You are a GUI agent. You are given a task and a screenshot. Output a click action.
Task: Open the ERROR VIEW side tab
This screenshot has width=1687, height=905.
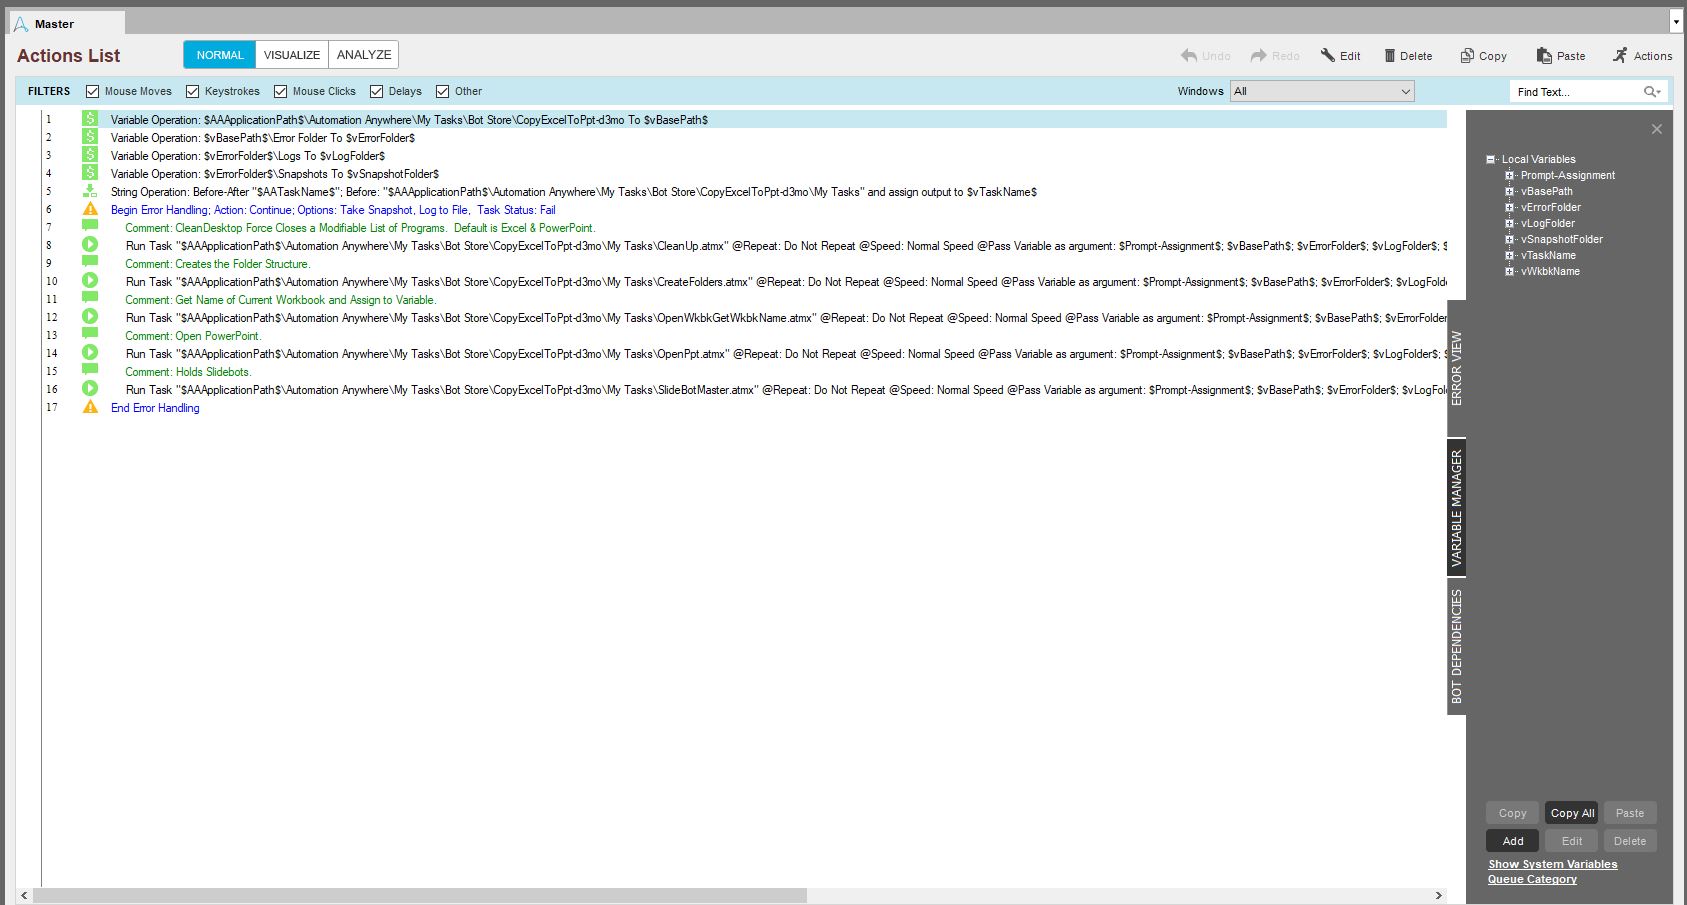(1456, 368)
